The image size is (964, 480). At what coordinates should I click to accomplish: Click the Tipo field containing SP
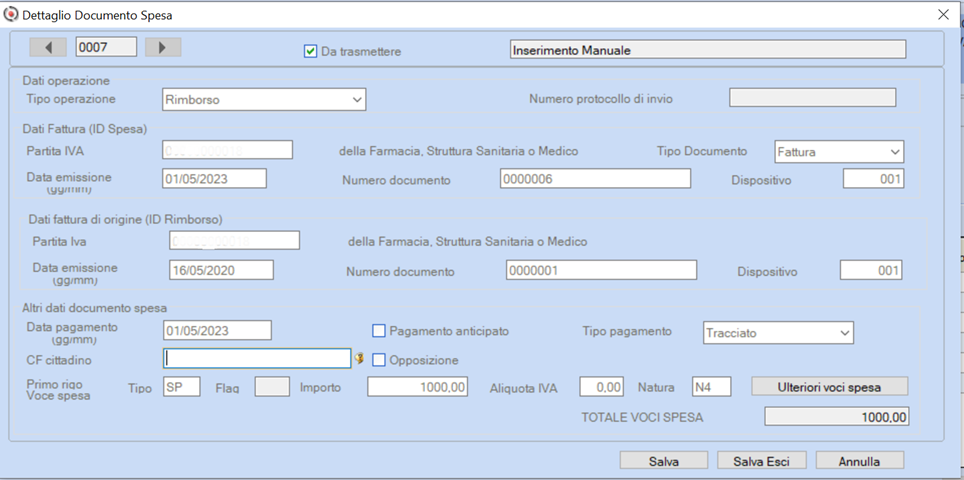click(182, 387)
